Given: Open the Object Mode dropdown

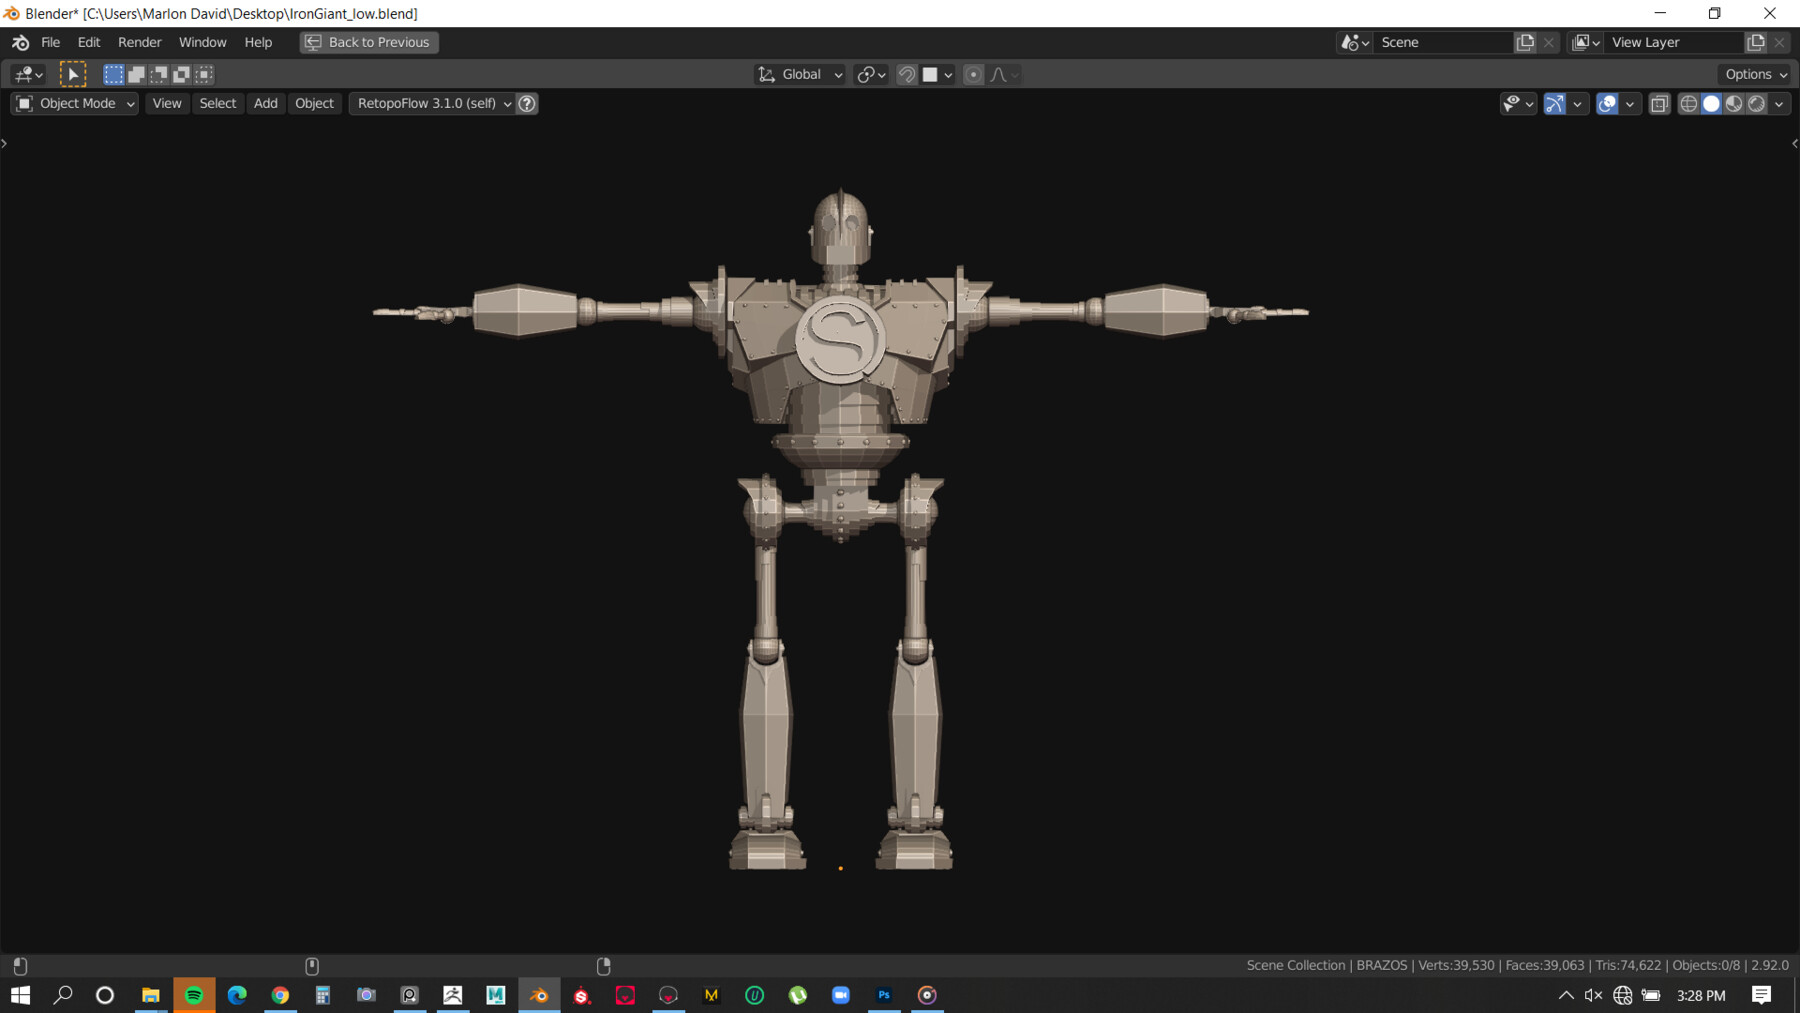Looking at the screenshot, I should point(75,103).
